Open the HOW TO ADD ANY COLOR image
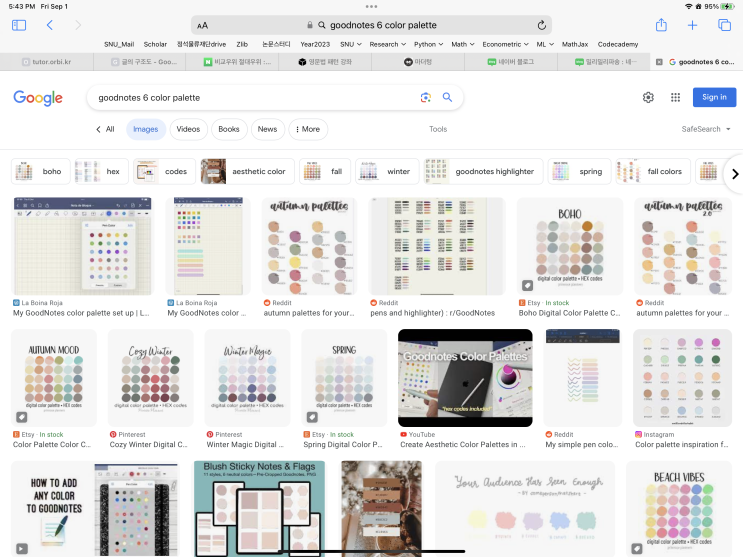This screenshot has height=557, width=743. click(x=95, y=508)
